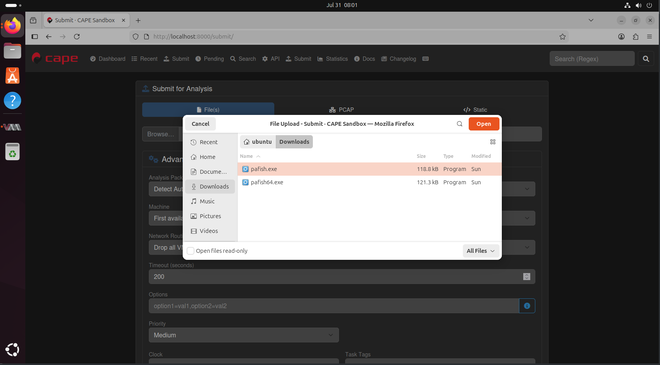The height and width of the screenshot is (365, 660).
Task: Go to ubuntu home in the path bar
Action: coord(258,142)
